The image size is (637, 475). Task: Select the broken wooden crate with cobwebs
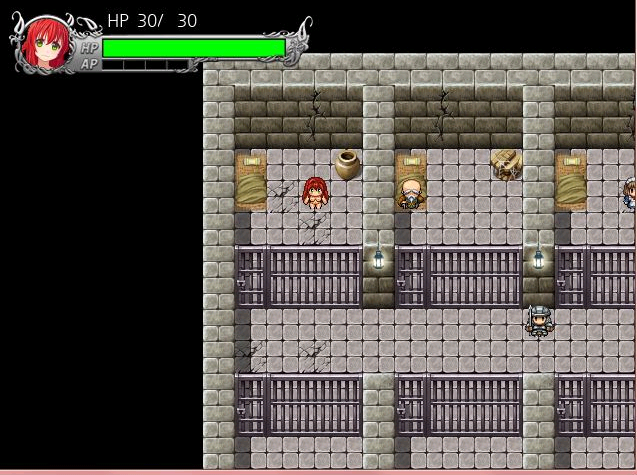(x=507, y=164)
